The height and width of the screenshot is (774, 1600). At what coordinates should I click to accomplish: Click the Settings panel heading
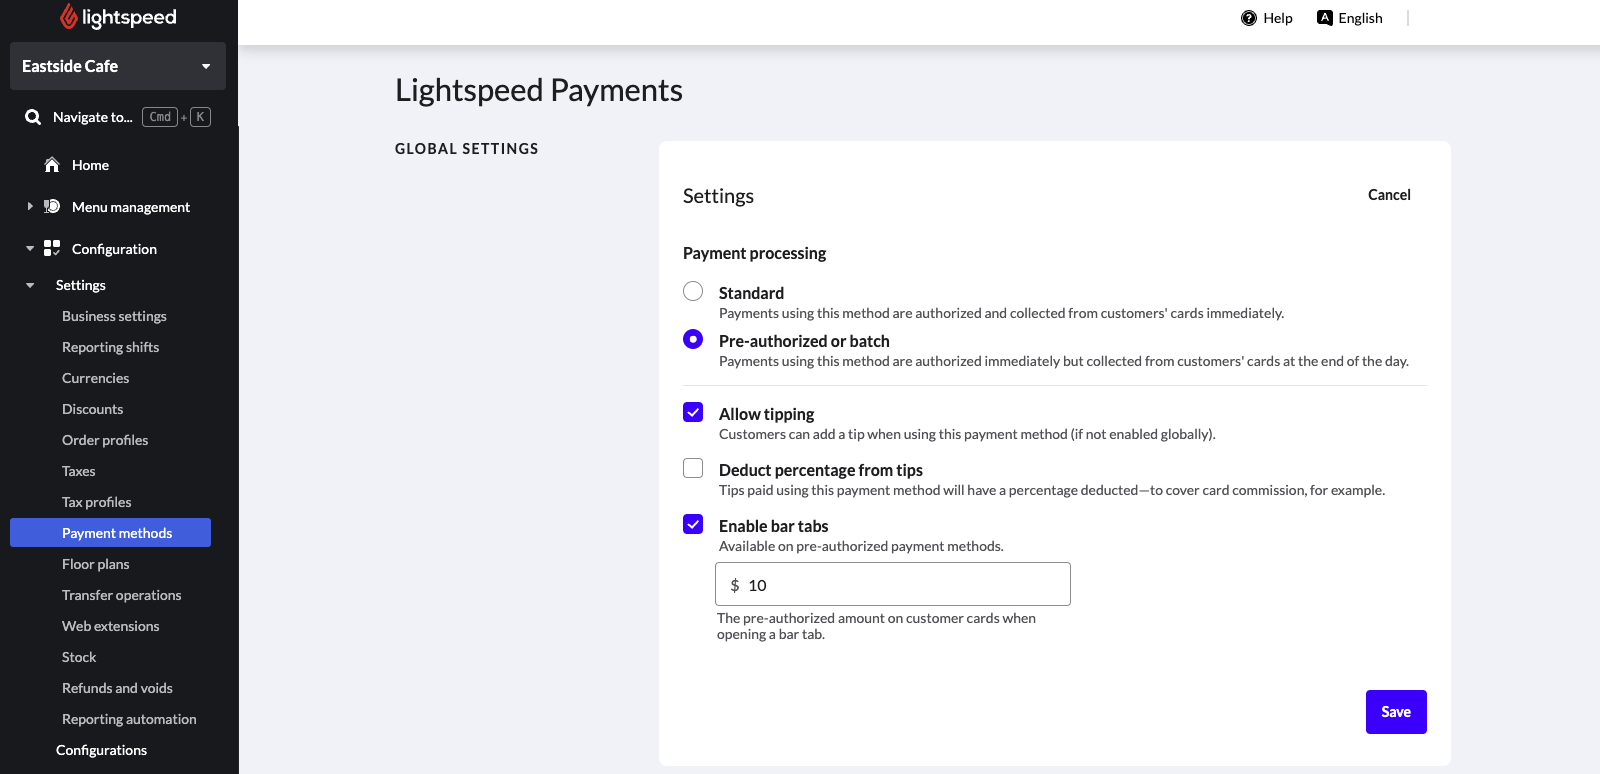tap(718, 196)
